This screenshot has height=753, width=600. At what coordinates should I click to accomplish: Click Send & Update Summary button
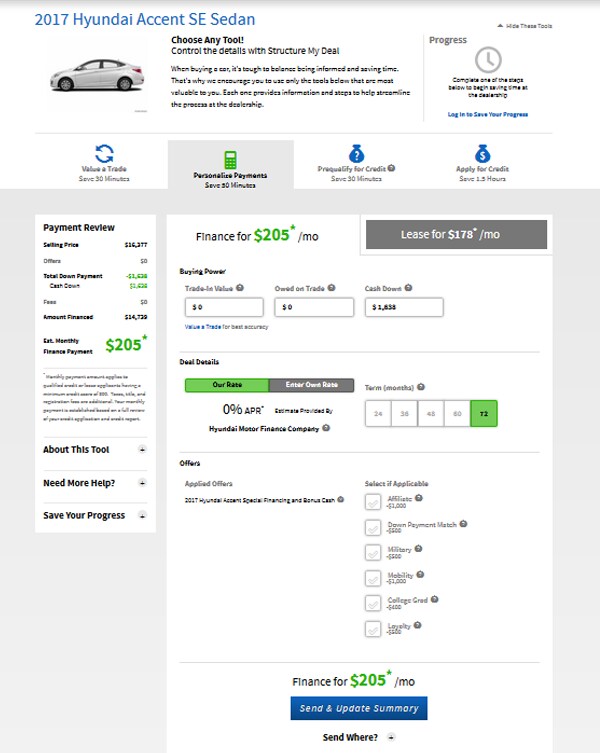(x=359, y=708)
